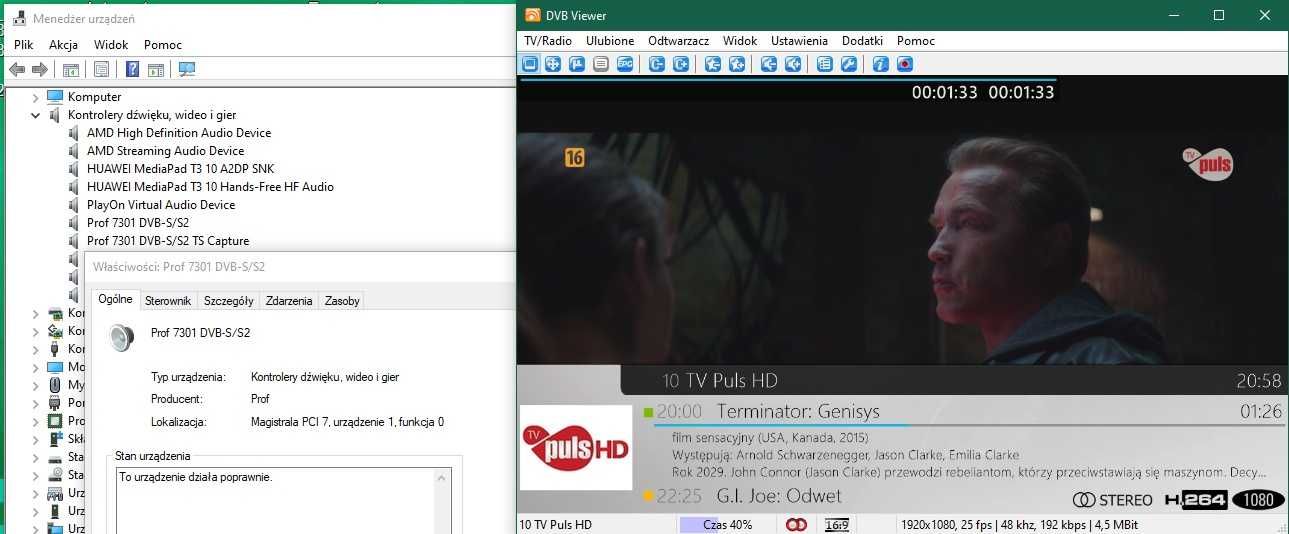Screen dimensions: 1289x534
Task: Click show/hide console tree icon in Device Manager
Action: (71, 69)
